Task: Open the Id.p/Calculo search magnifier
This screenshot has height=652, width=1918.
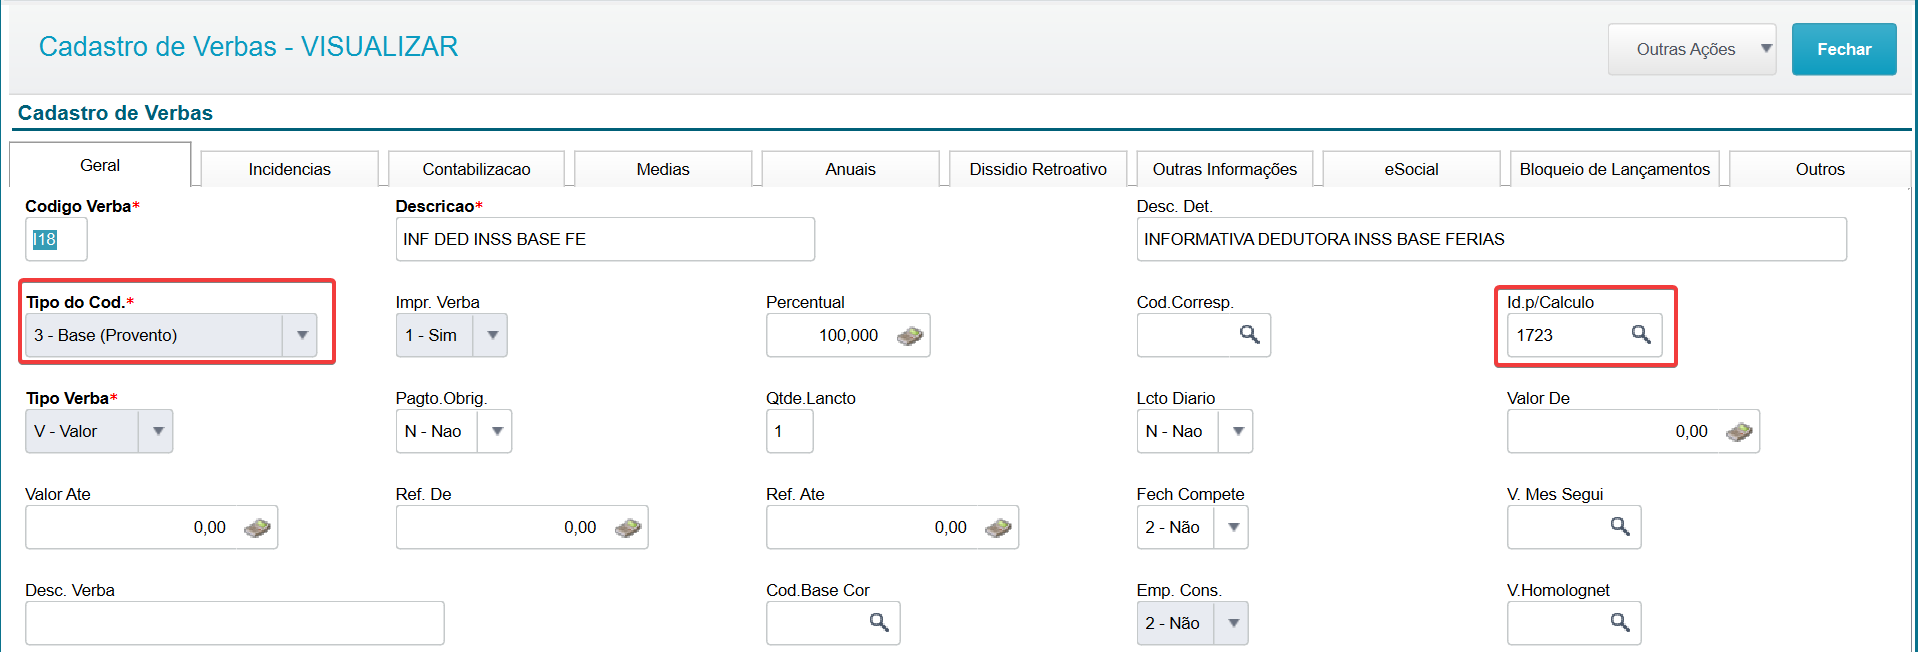Action: tap(1640, 334)
